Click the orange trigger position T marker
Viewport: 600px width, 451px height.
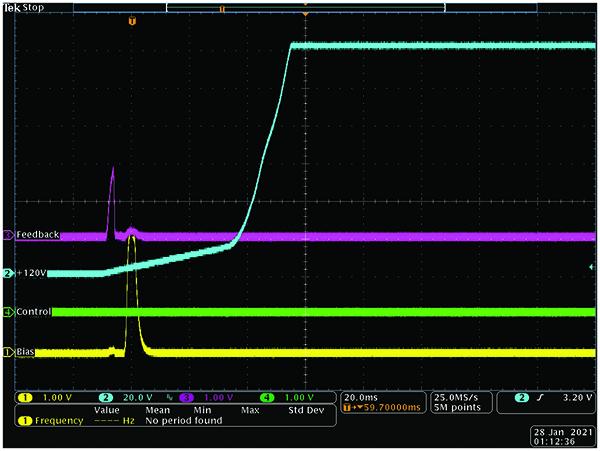[130, 20]
